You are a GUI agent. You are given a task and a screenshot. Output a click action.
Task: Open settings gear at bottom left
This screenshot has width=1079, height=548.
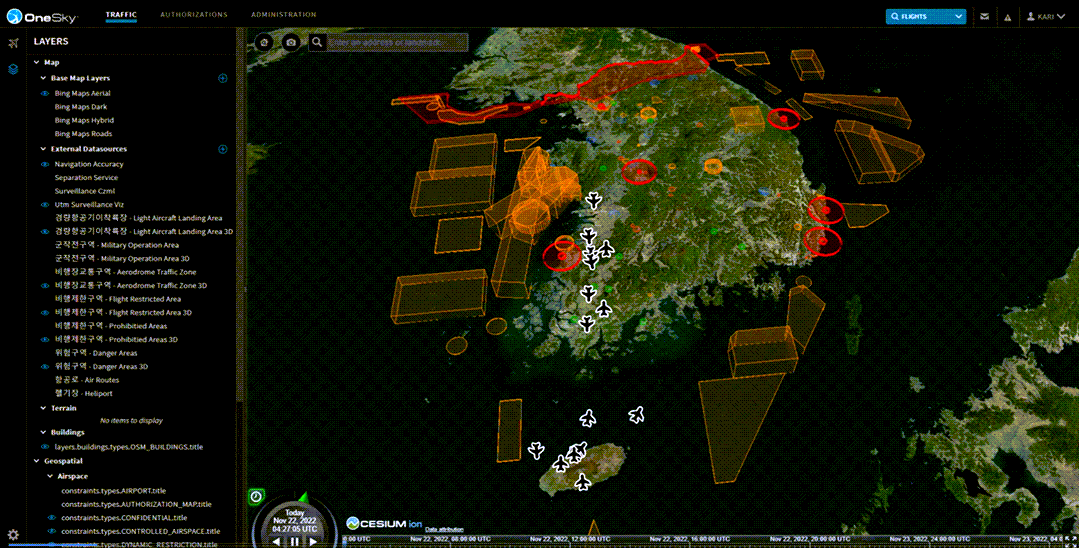[13, 535]
